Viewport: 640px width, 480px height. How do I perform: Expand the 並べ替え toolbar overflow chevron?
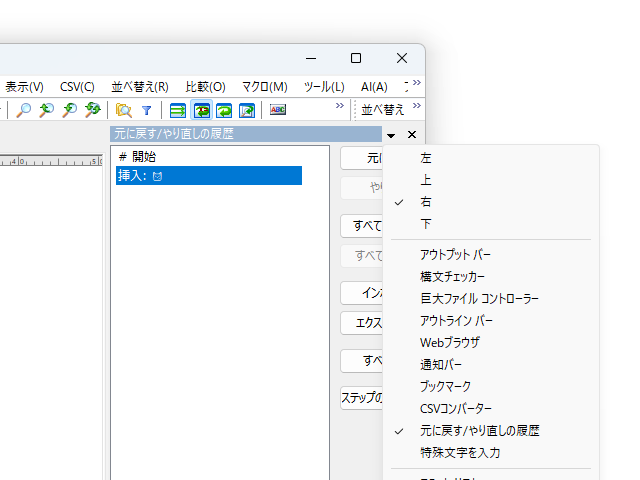click(x=417, y=105)
